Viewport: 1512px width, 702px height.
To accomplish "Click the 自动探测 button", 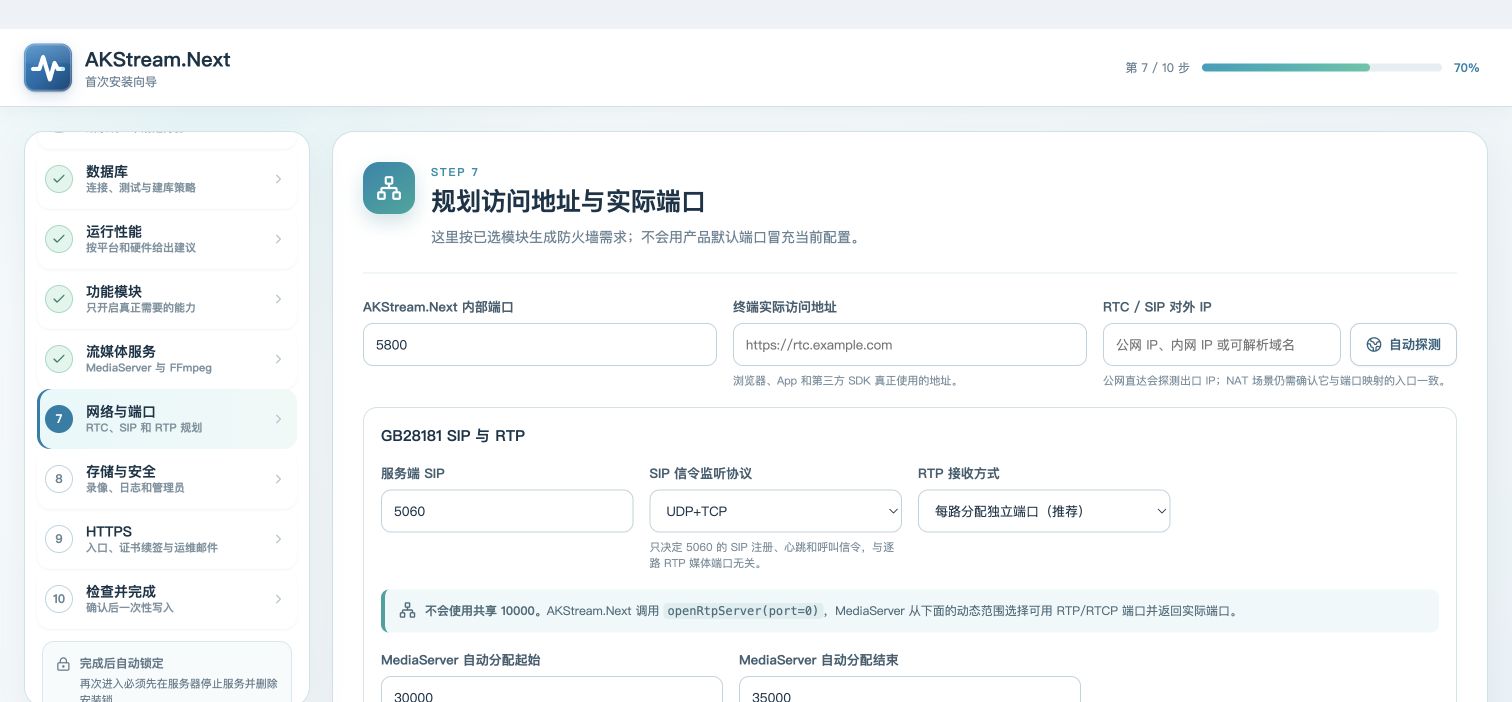I will point(1403,344).
